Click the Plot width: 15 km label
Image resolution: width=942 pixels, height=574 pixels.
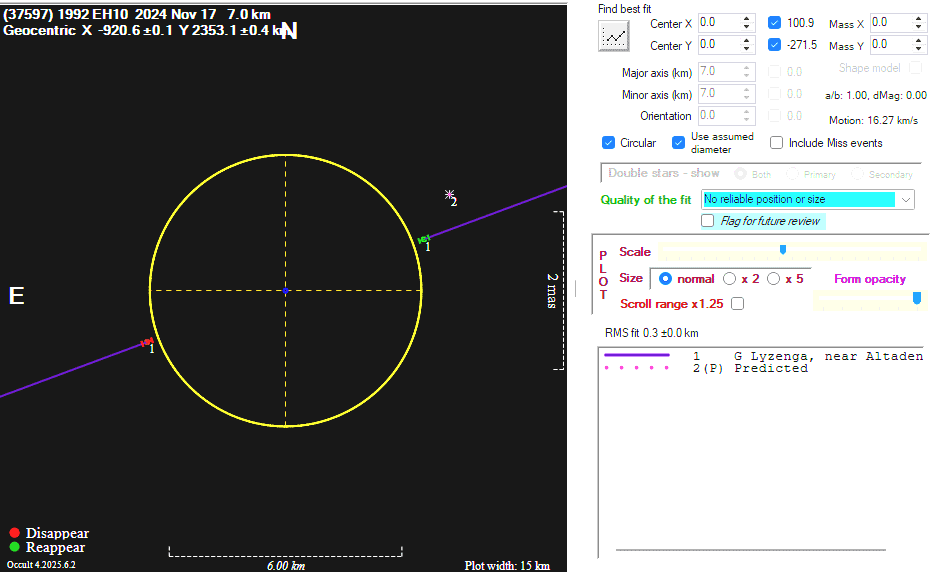point(507,566)
